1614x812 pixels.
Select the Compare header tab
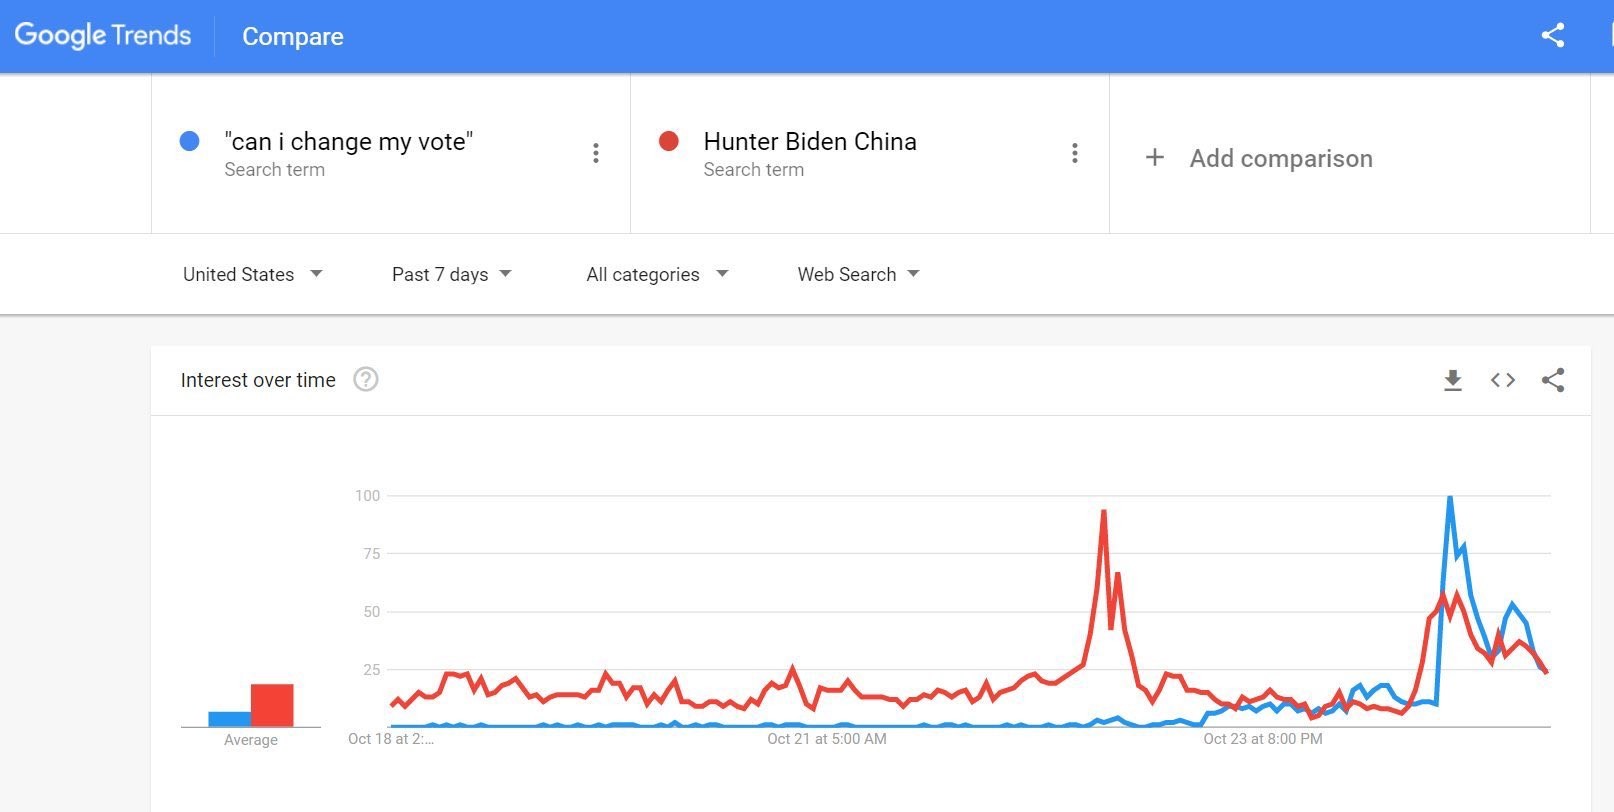coord(293,36)
